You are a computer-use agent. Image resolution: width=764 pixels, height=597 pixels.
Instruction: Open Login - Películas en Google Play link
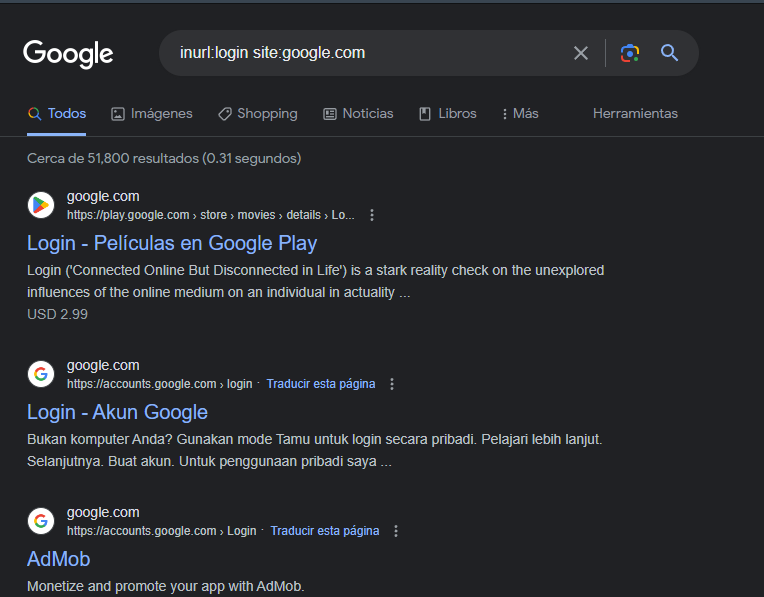(172, 243)
